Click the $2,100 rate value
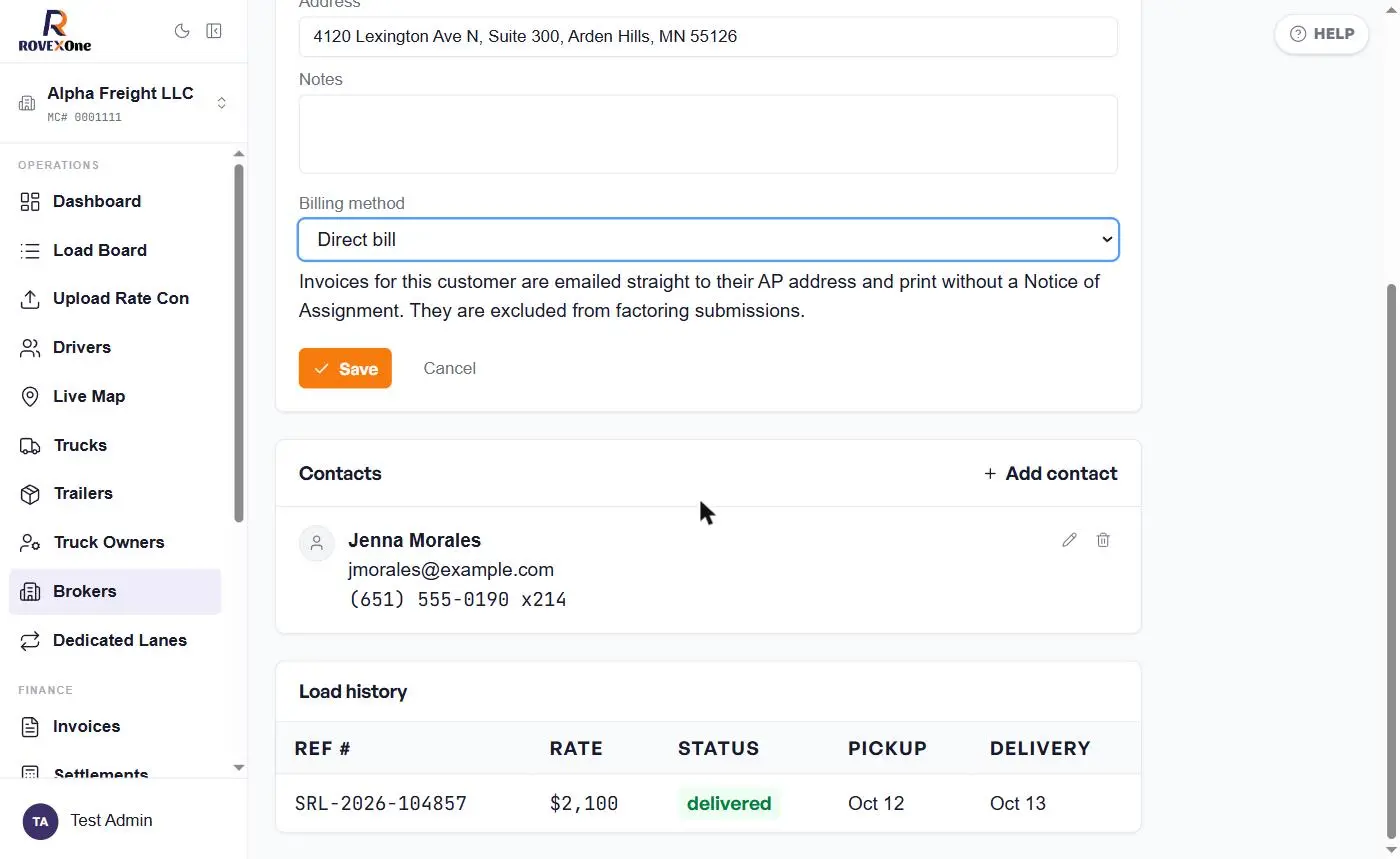The image size is (1400, 859). point(584,804)
